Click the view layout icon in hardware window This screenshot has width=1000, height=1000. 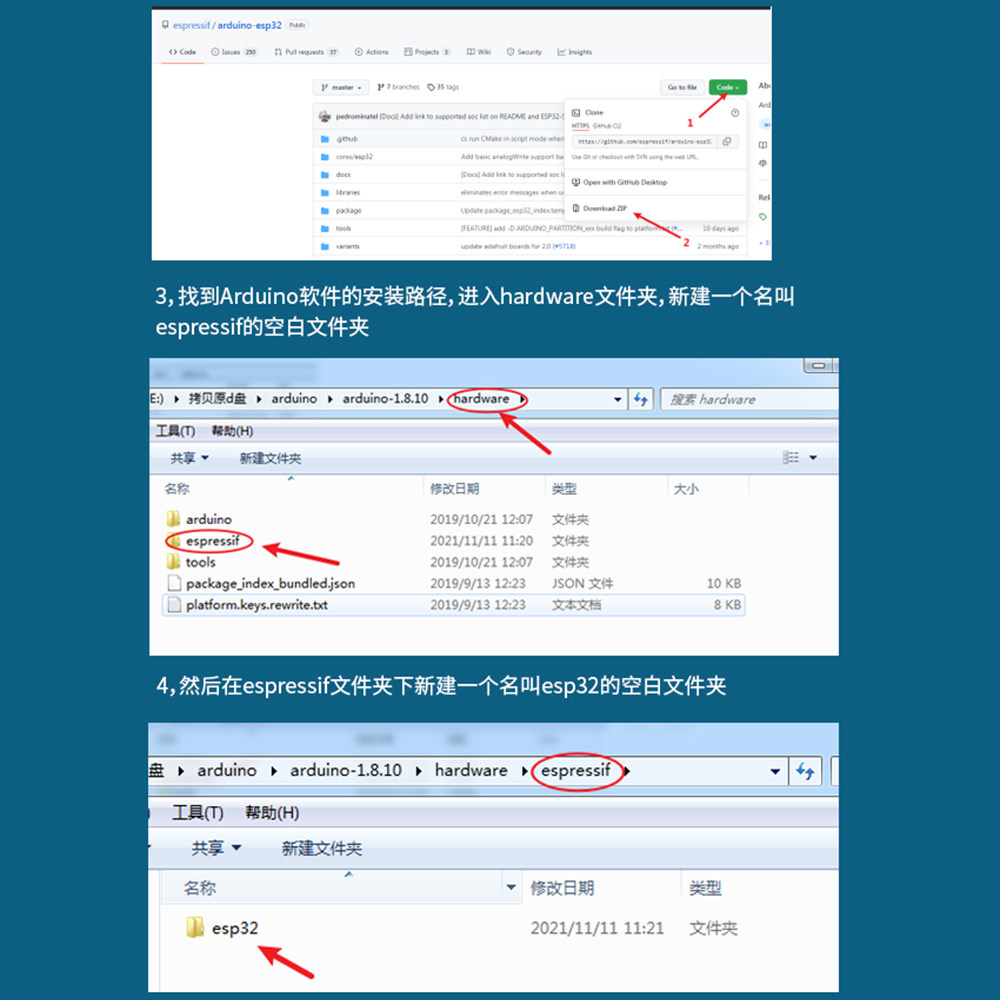coord(791,457)
